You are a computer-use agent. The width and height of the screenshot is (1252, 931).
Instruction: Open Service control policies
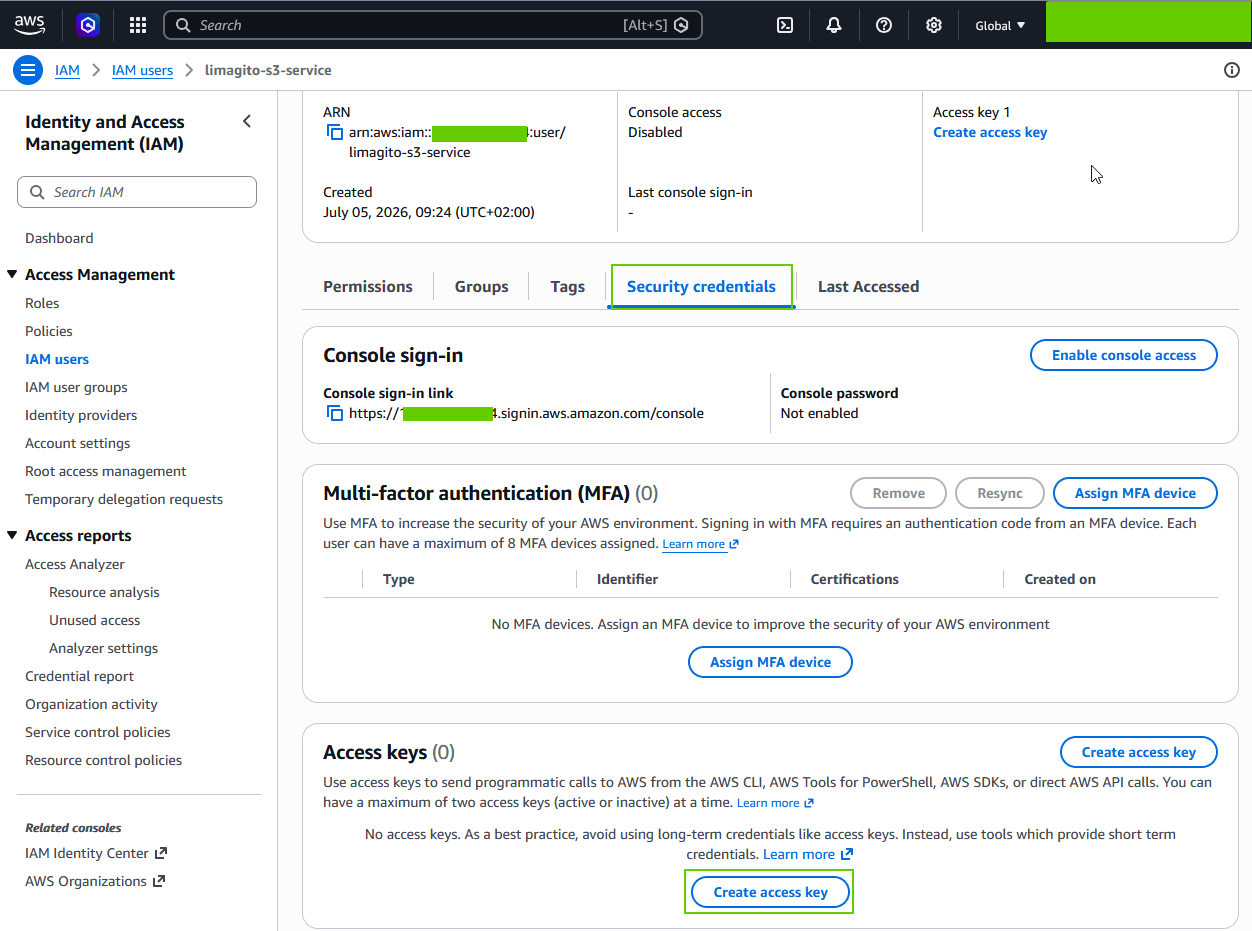[98, 732]
